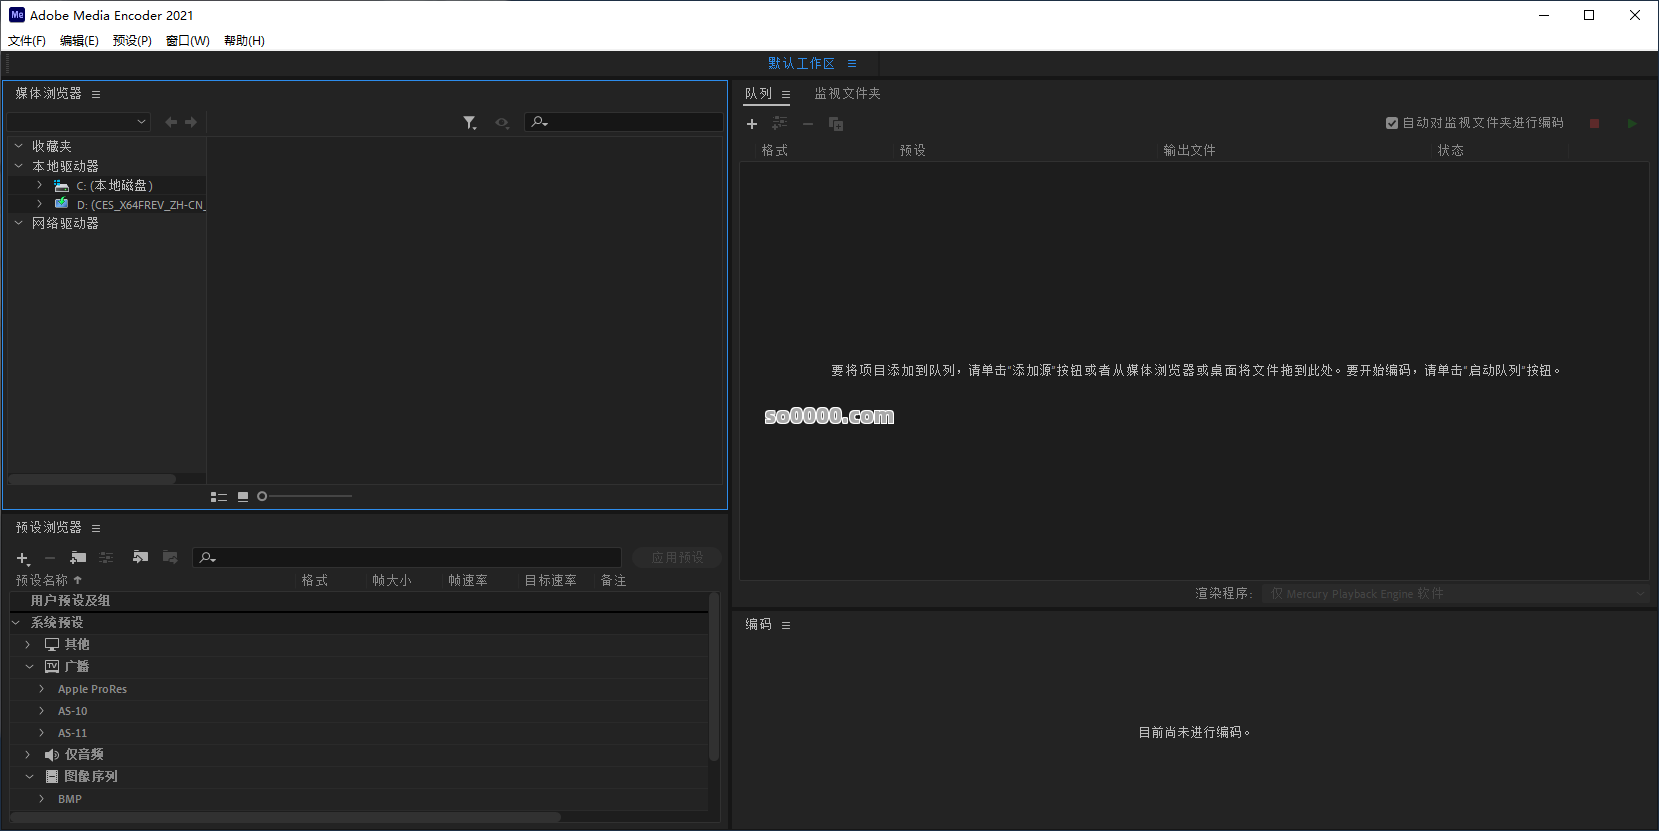Open the 队列 panel hamburger menu
The height and width of the screenshot is (831, 1659).
786,94
